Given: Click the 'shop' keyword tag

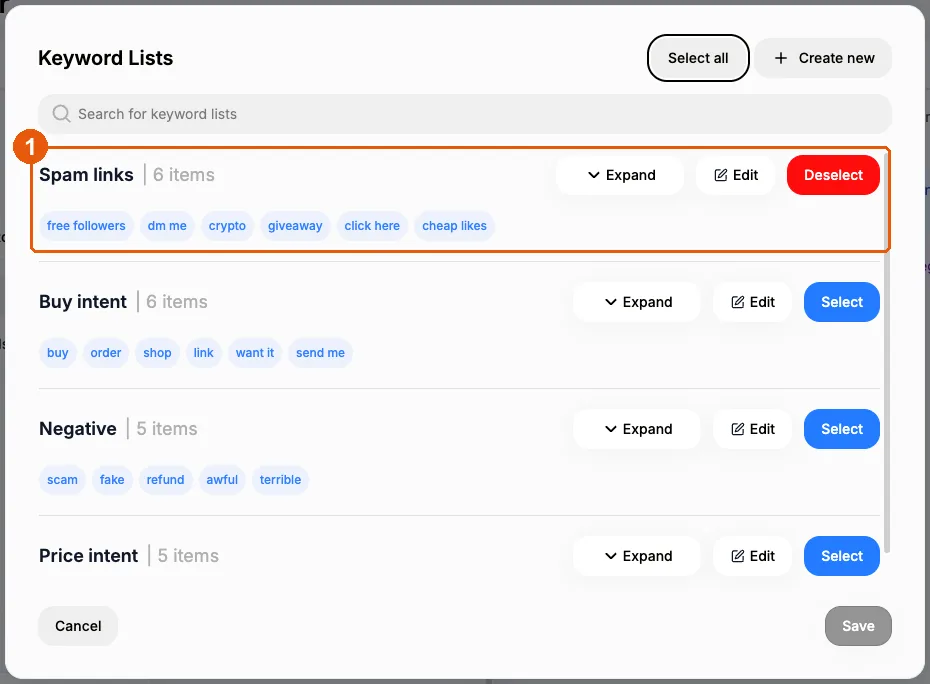Looking at the screenshot, I should pyautogui.click(x=157, y=353).
